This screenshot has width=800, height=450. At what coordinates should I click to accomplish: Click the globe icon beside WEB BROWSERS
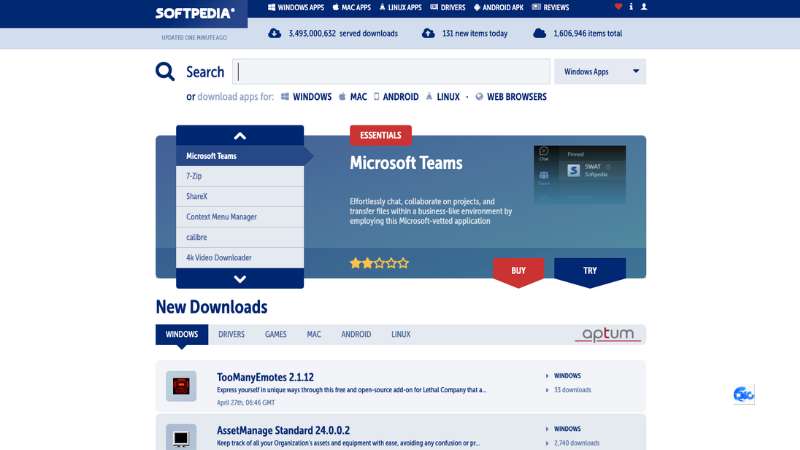click(479, 96)
